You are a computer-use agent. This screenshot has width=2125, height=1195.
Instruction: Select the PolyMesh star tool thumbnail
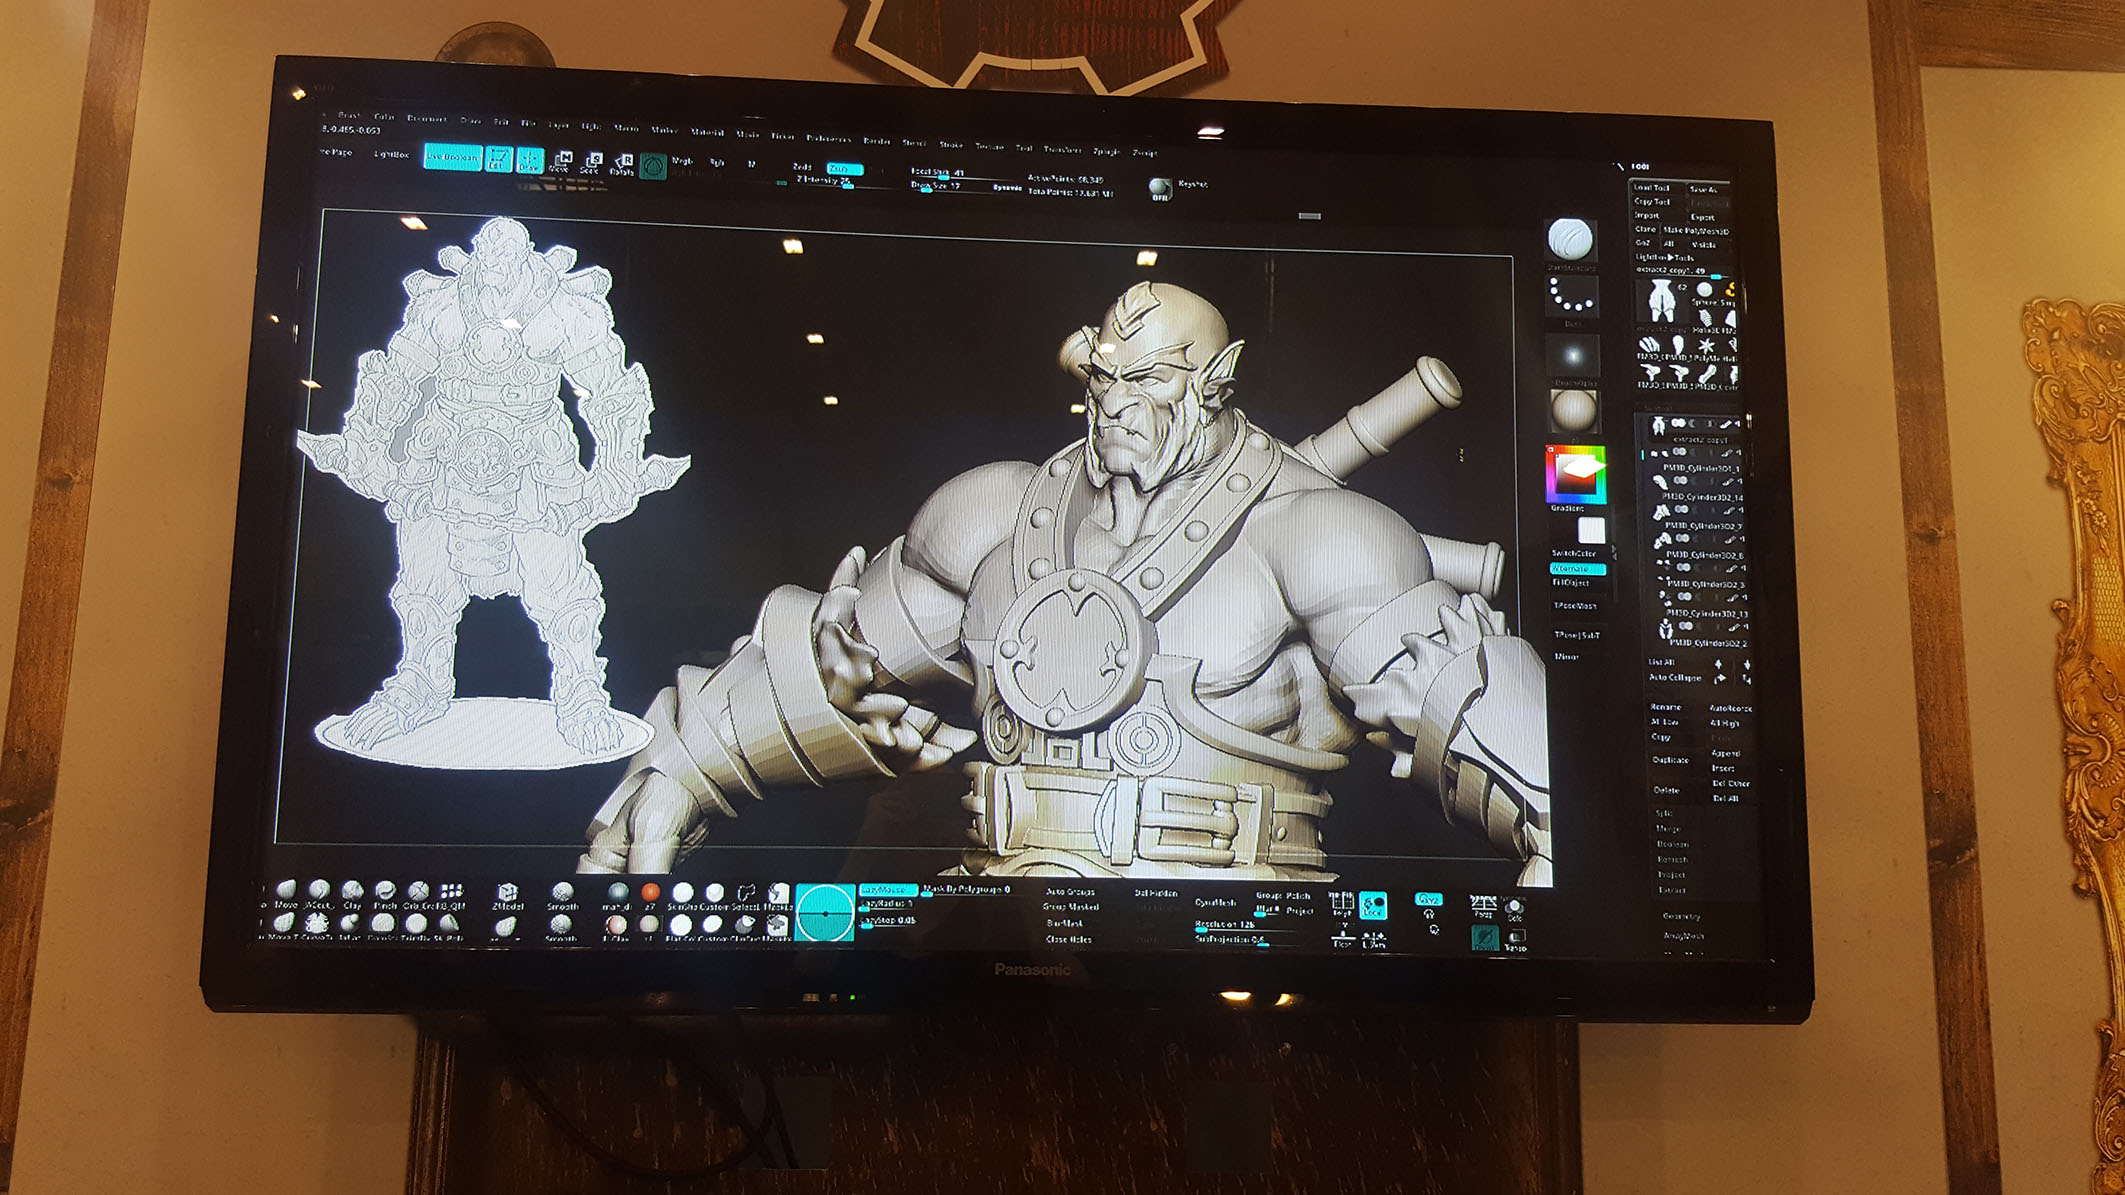tap(1706, 348)
